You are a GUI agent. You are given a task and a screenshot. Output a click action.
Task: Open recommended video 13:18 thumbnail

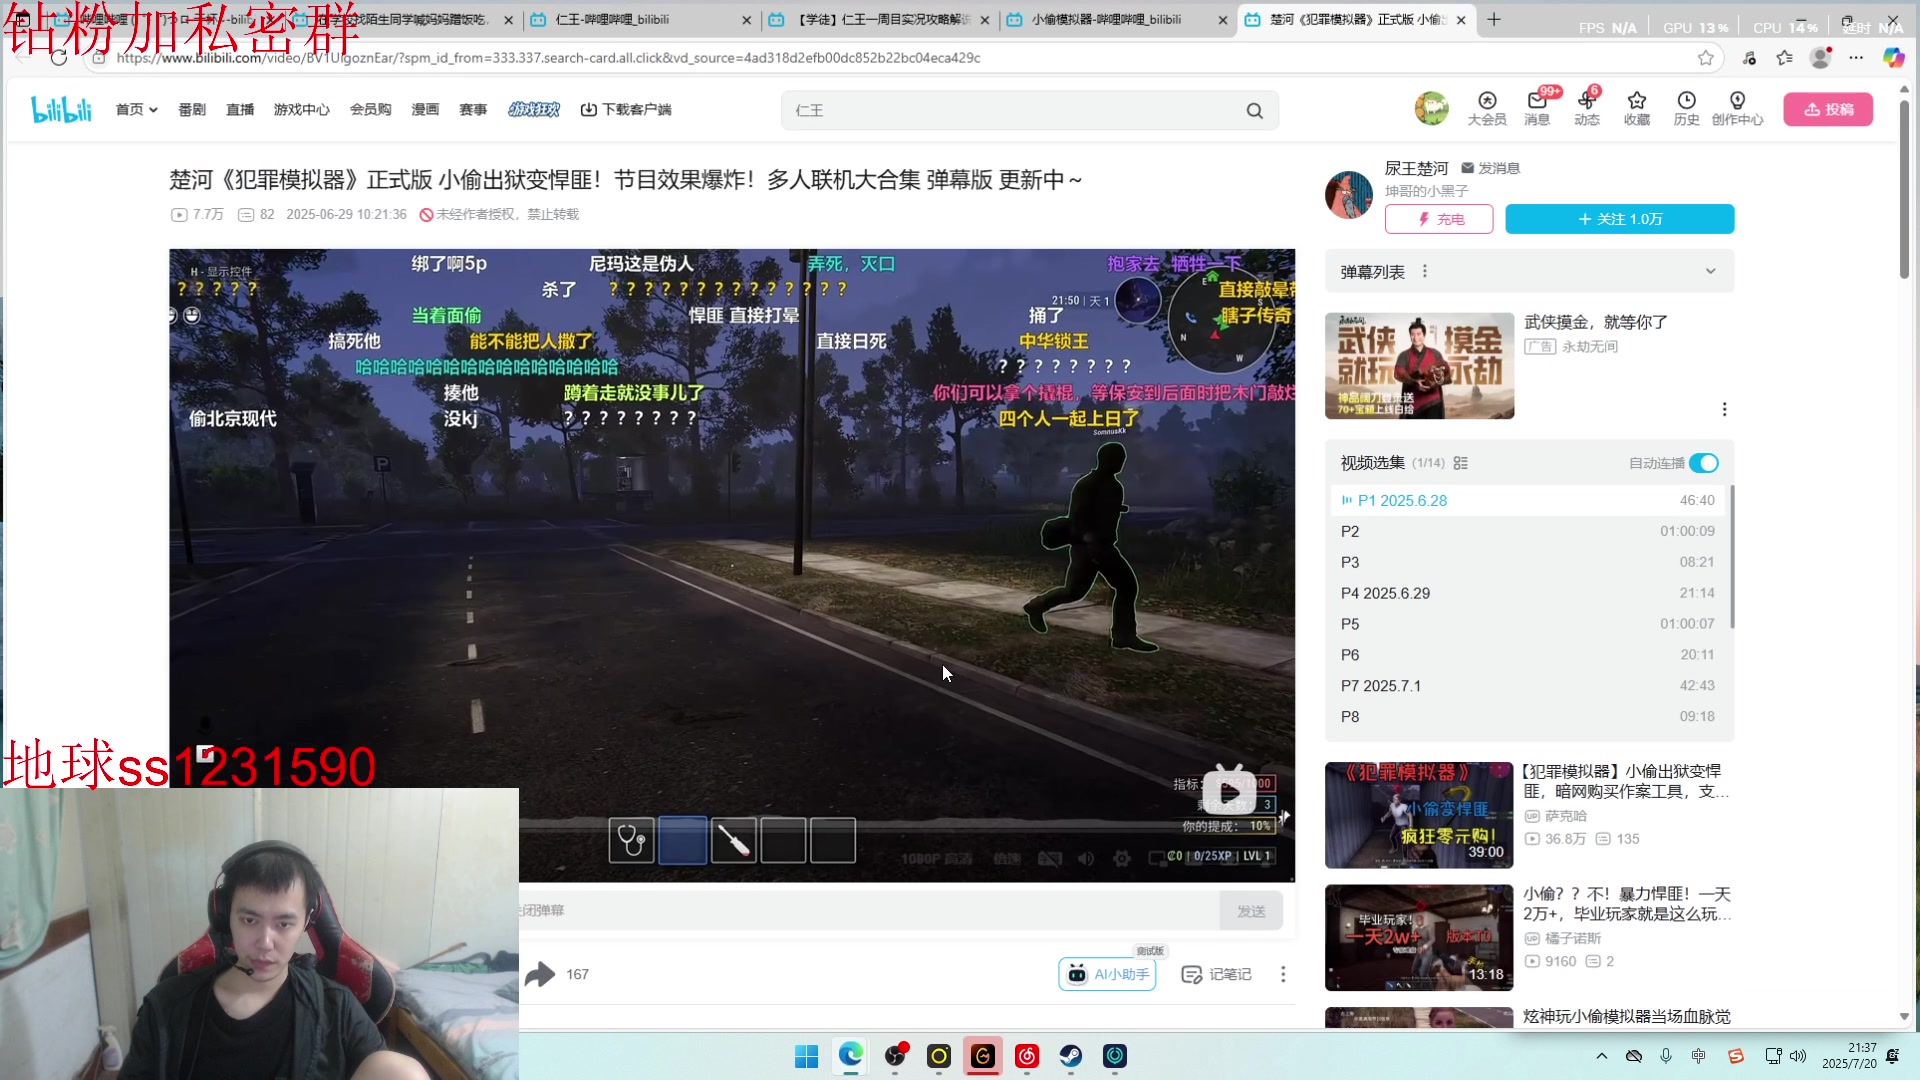(1419, 938)
